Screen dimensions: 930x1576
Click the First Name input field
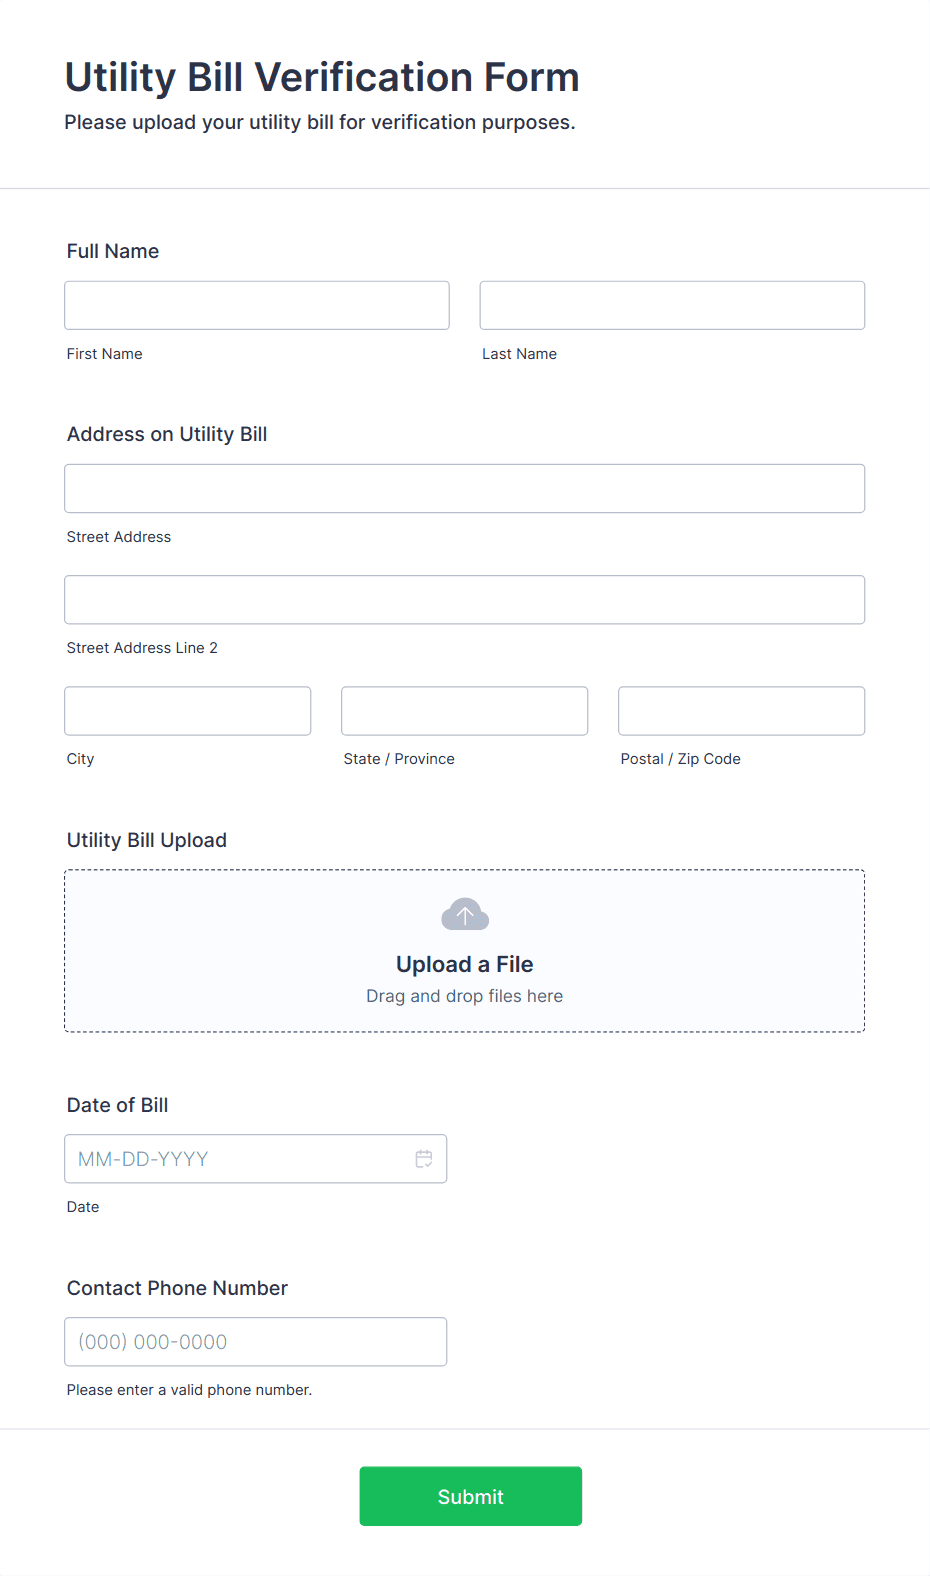tap(256, 305)
